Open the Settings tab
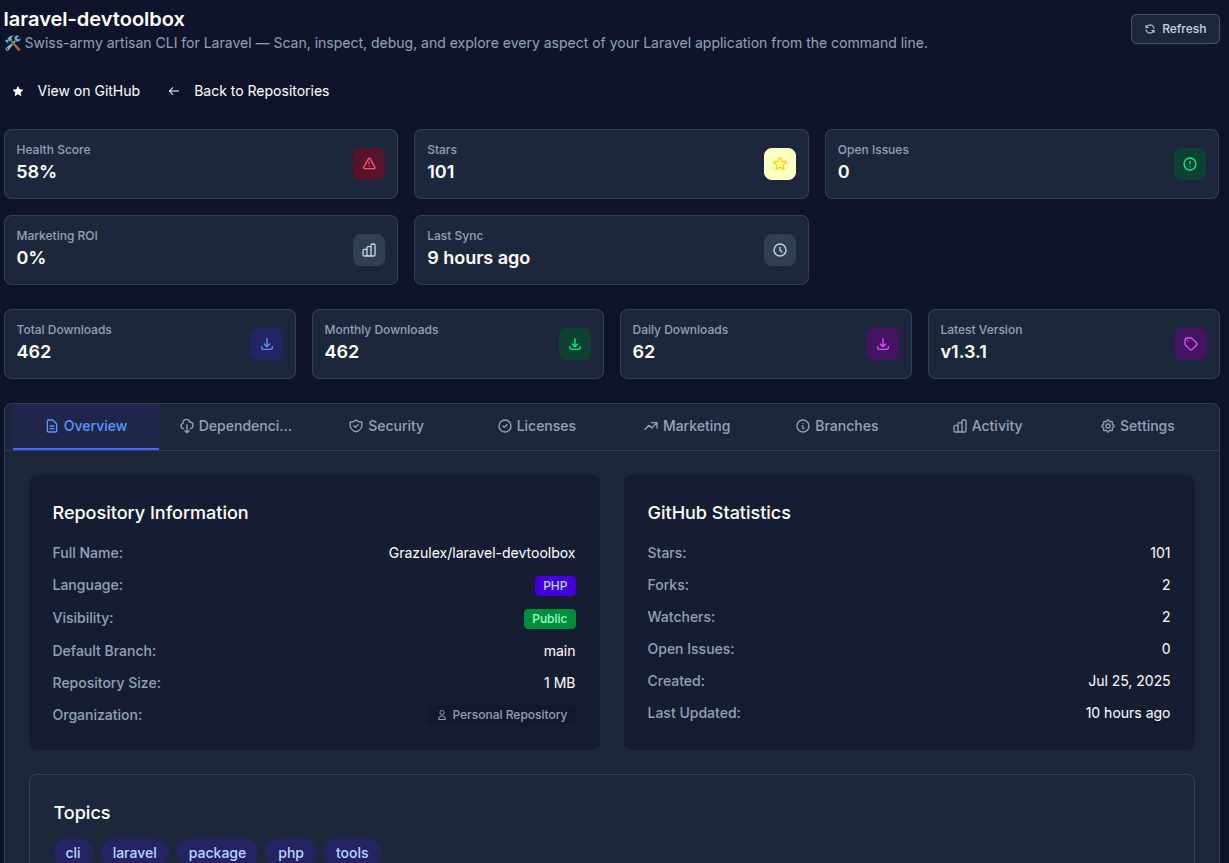 1137,426
